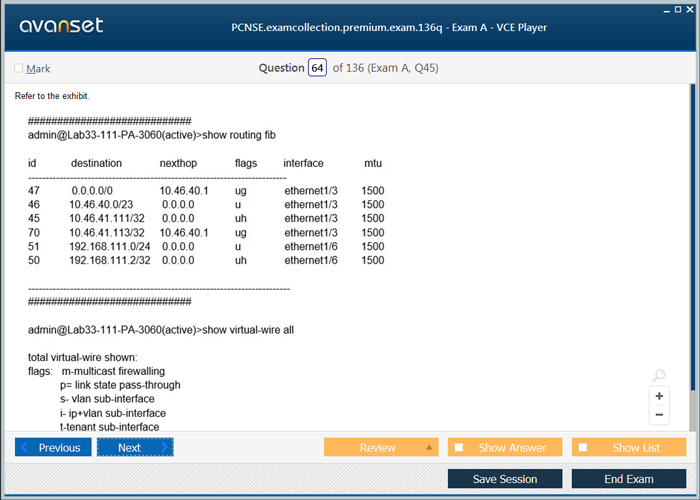Click the Save Session button

(x=505, y=479)
